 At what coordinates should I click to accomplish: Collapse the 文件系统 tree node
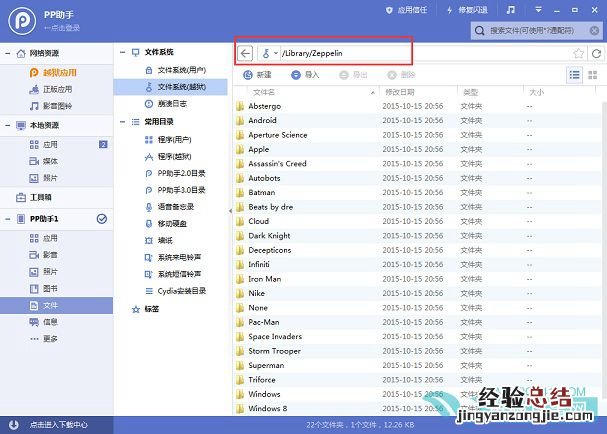[122, 52]
